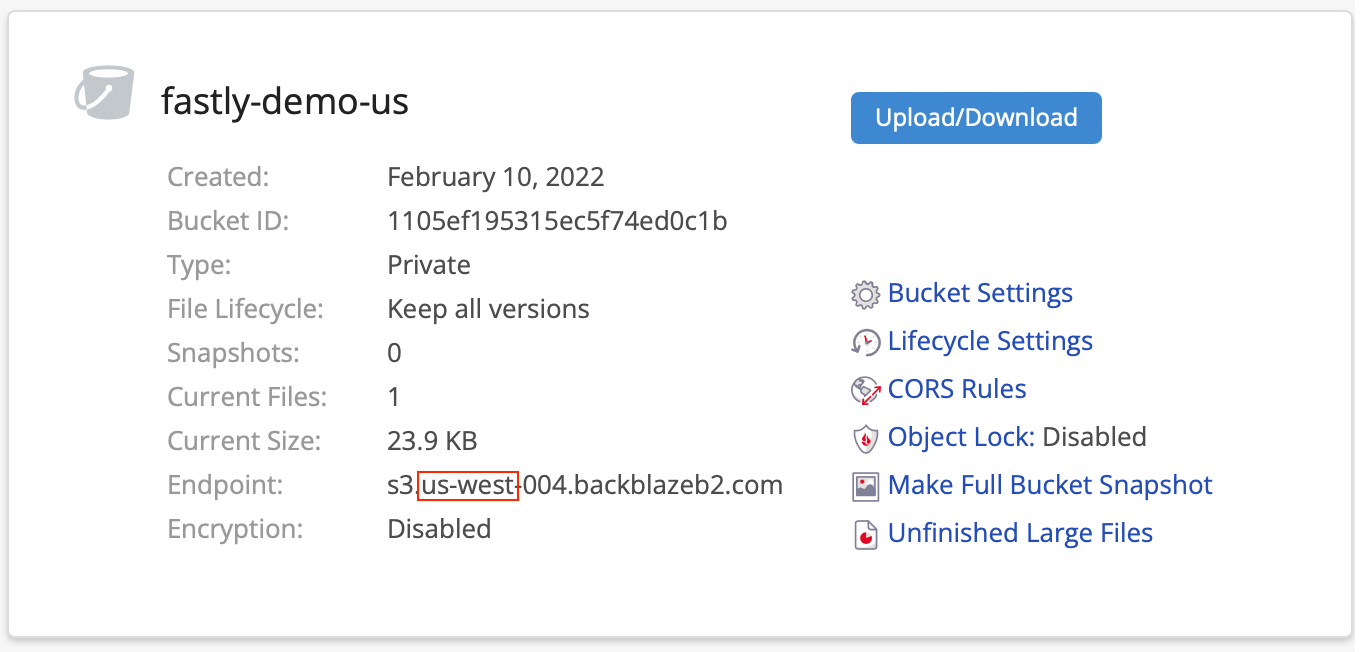Viewport: 1364px width, 652px height.
Task: Click the globe icon for CORS Rules
Action: pyautogui.click(x=866, y=389)
